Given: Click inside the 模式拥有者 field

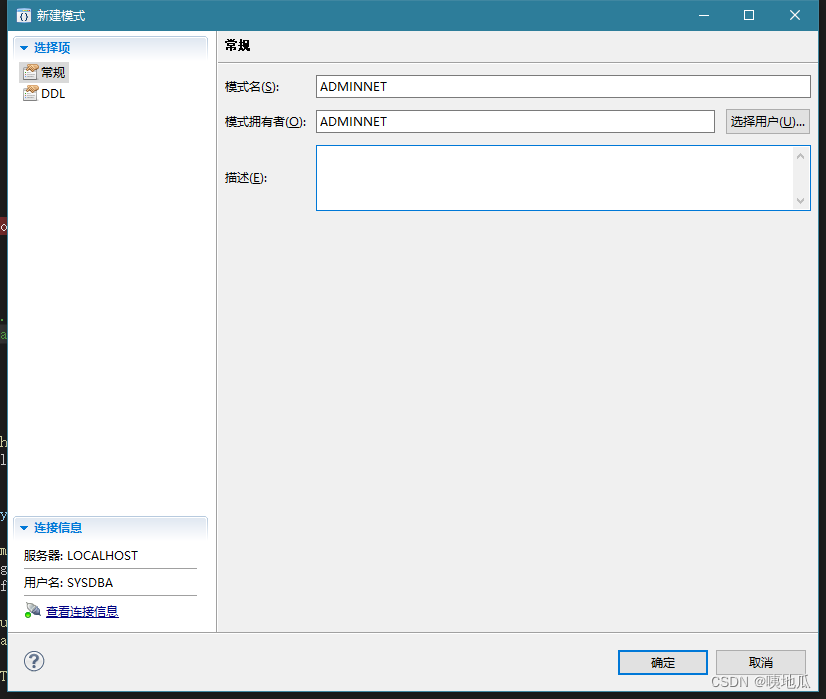Looking at the screenshot, I should tap(515, 121).
